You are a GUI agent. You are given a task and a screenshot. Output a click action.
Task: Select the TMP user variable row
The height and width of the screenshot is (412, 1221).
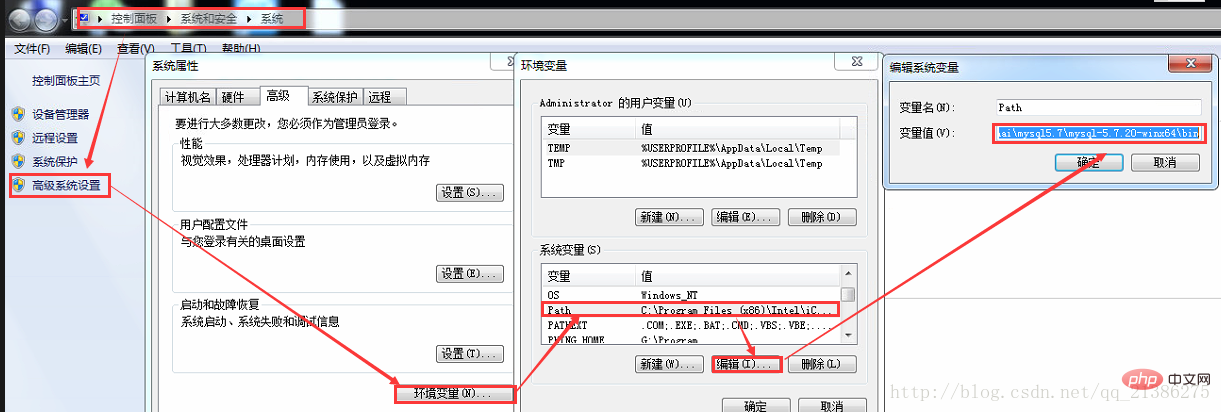(x=689, y=163)
